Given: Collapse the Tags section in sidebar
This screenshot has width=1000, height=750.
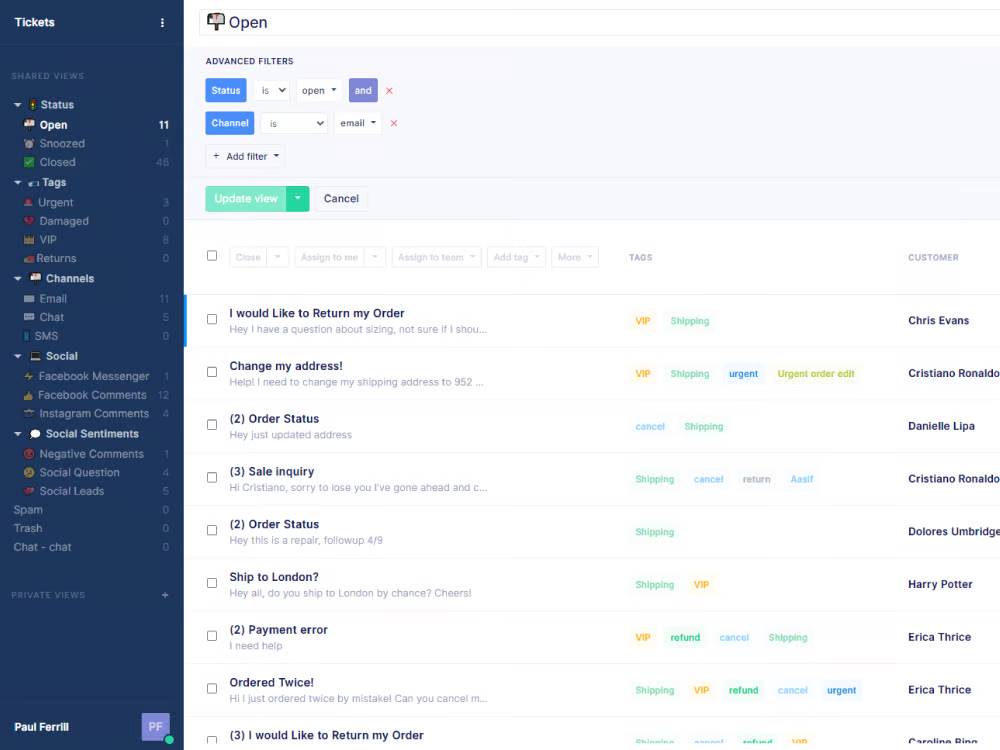Looking at the screenshot, I should click(x=17, y=182).
